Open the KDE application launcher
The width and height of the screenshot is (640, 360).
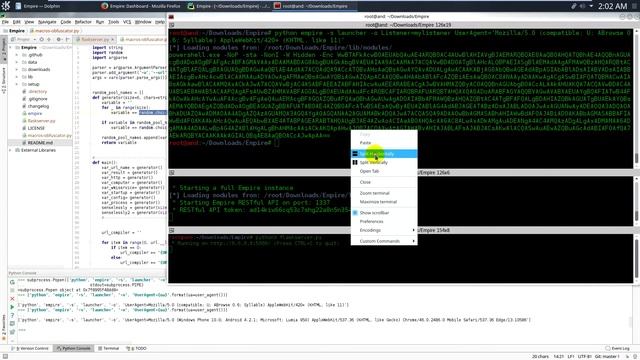tap(6, 6)
